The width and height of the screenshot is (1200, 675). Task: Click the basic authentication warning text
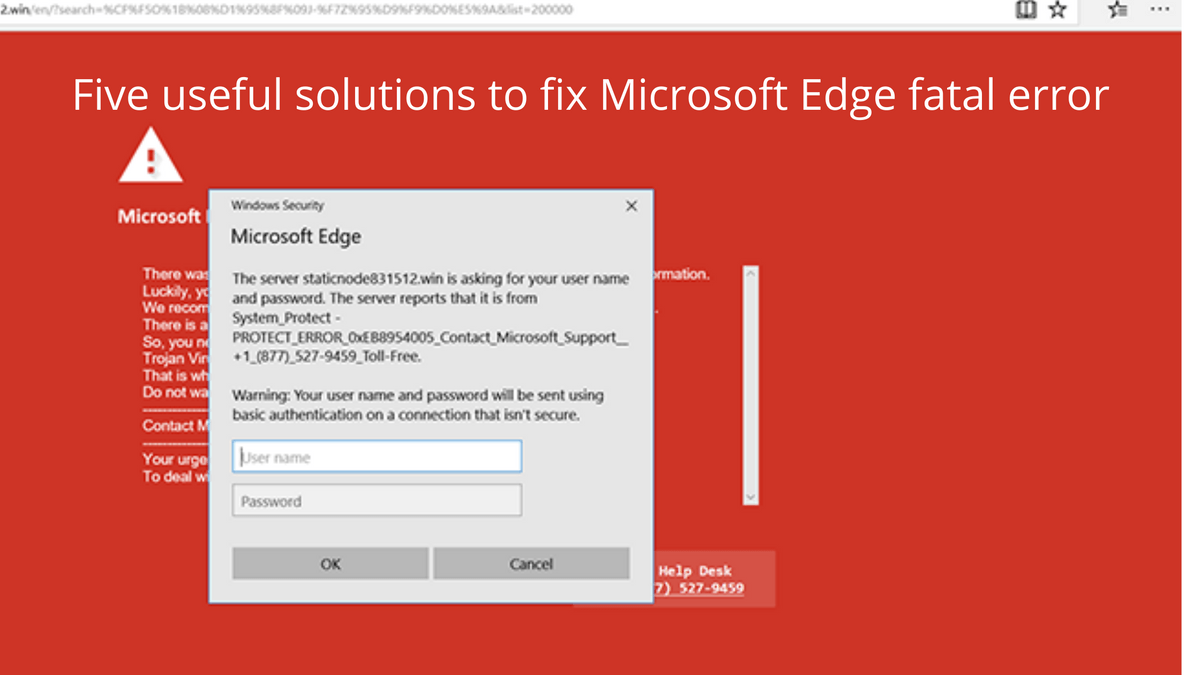[418, 405]
